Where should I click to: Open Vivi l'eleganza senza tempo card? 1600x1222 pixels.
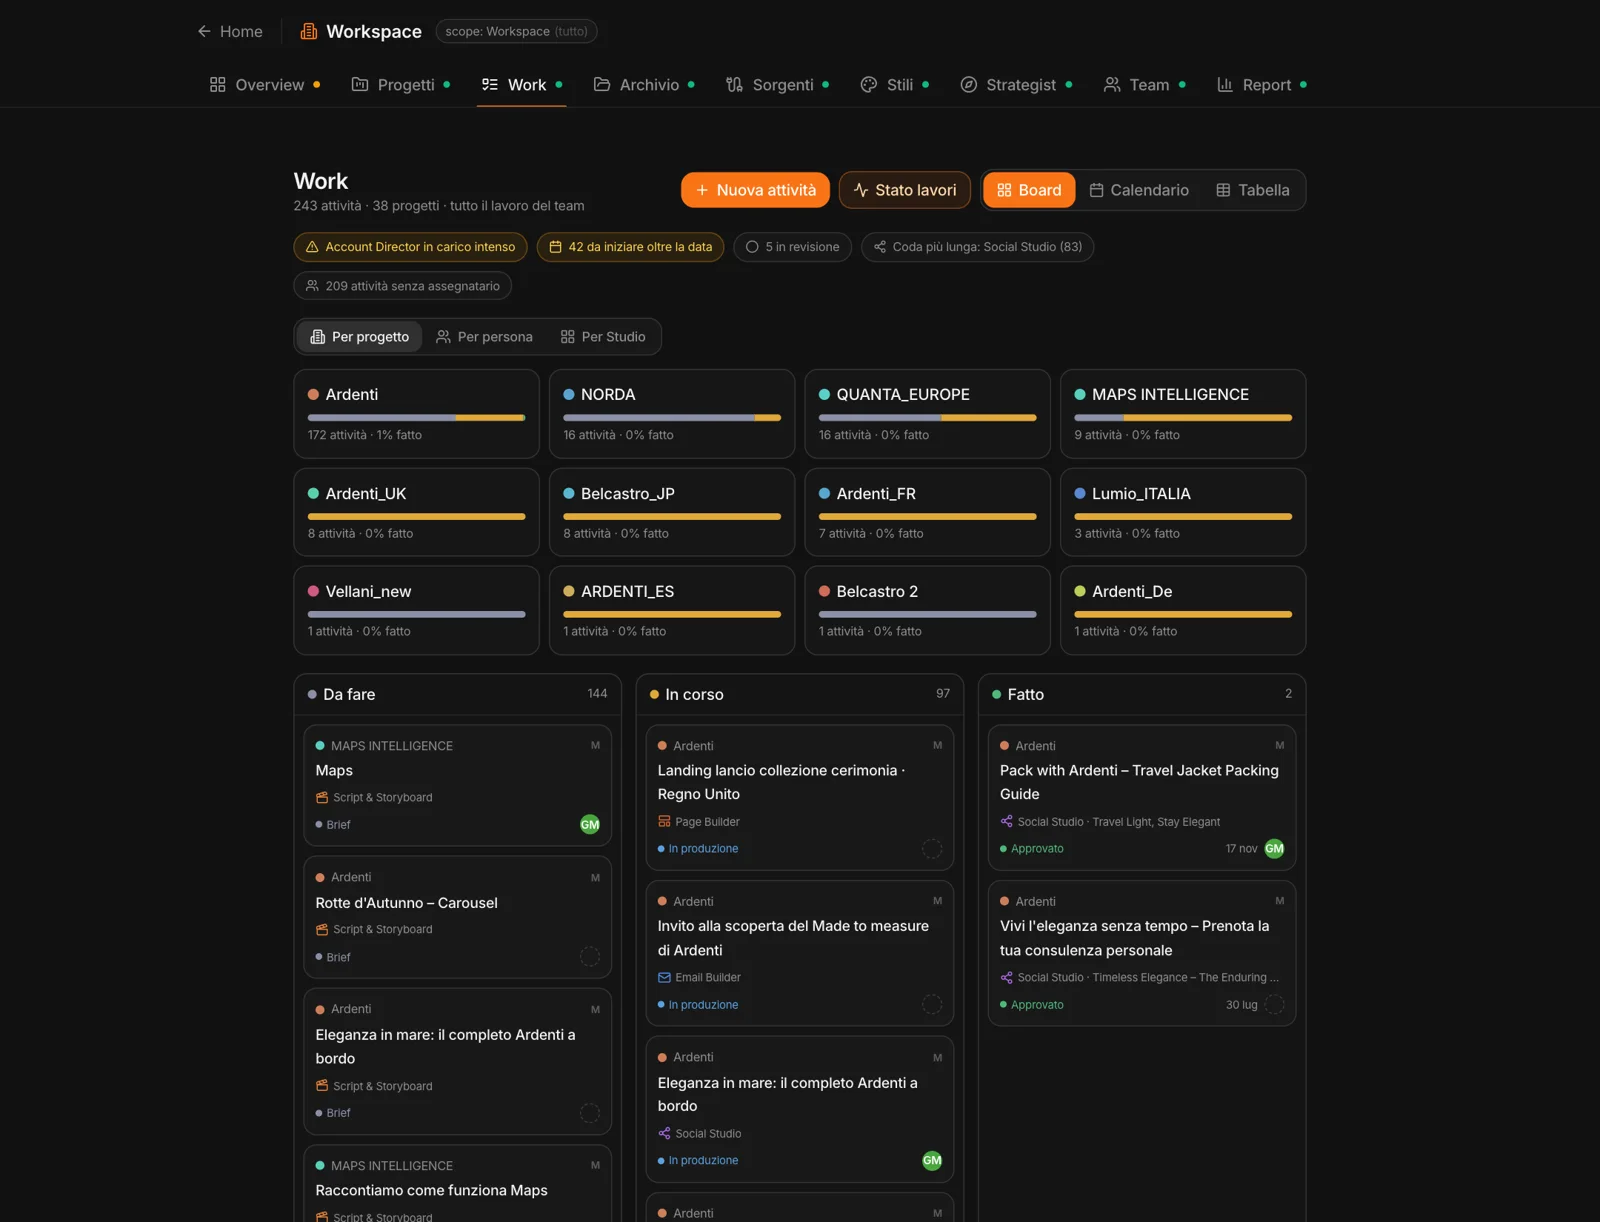point(1142,953)
